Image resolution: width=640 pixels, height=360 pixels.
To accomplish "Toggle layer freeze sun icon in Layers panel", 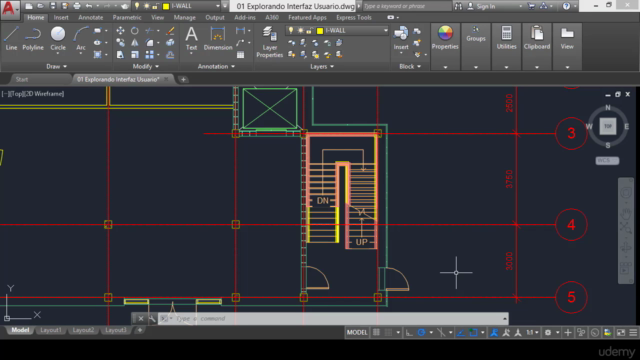I will point(300,31).
